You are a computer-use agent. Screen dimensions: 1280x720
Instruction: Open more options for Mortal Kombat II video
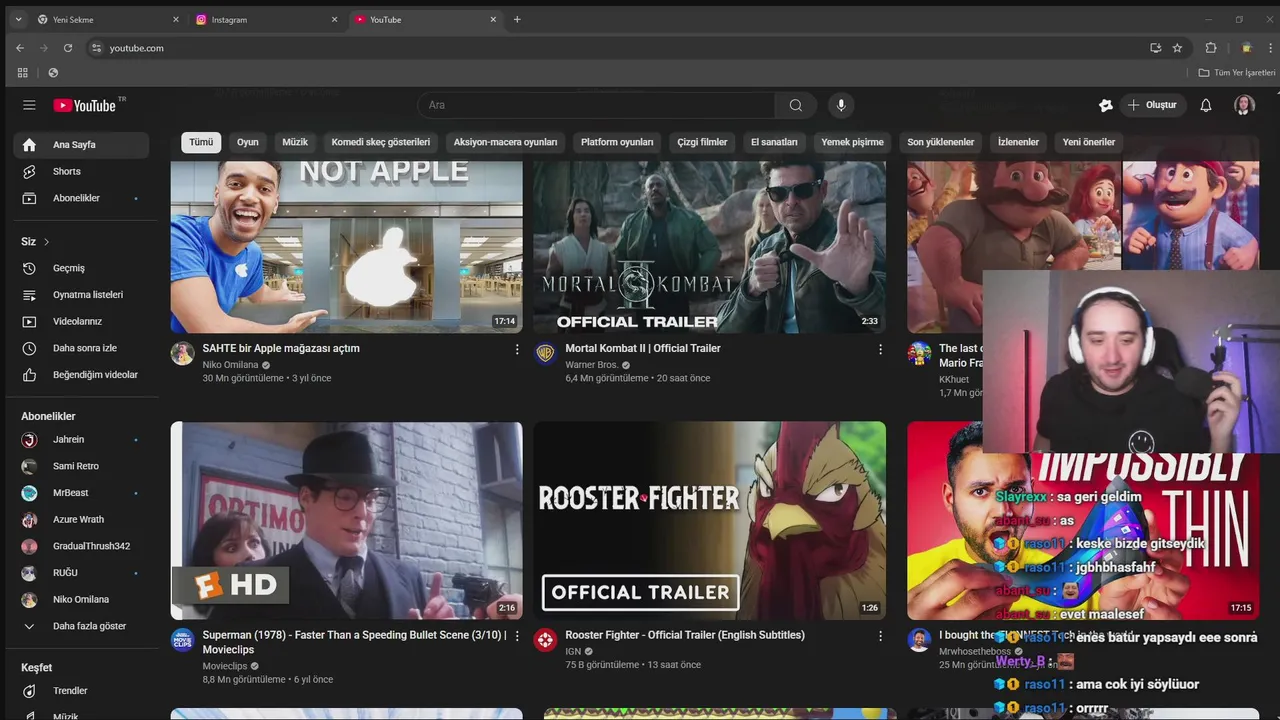pyautogui.click(x=880, y=349)
